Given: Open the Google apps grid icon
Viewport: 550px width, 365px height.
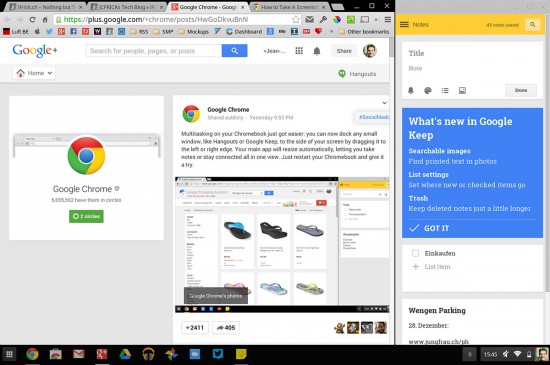Looking at the screenshot, I should [299, 51].
